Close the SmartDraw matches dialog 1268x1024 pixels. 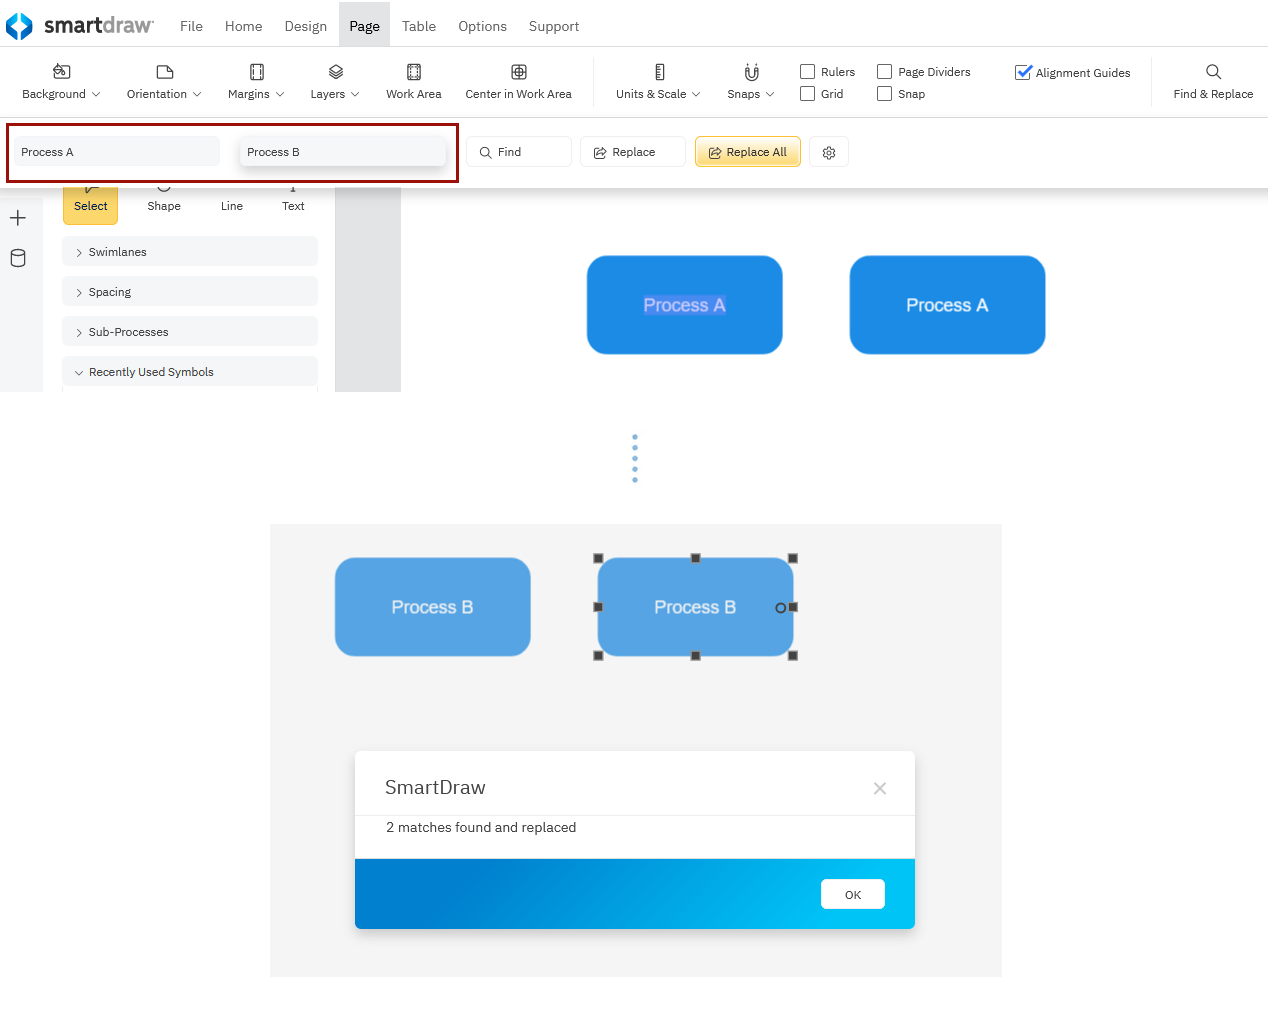click(879, 788)
